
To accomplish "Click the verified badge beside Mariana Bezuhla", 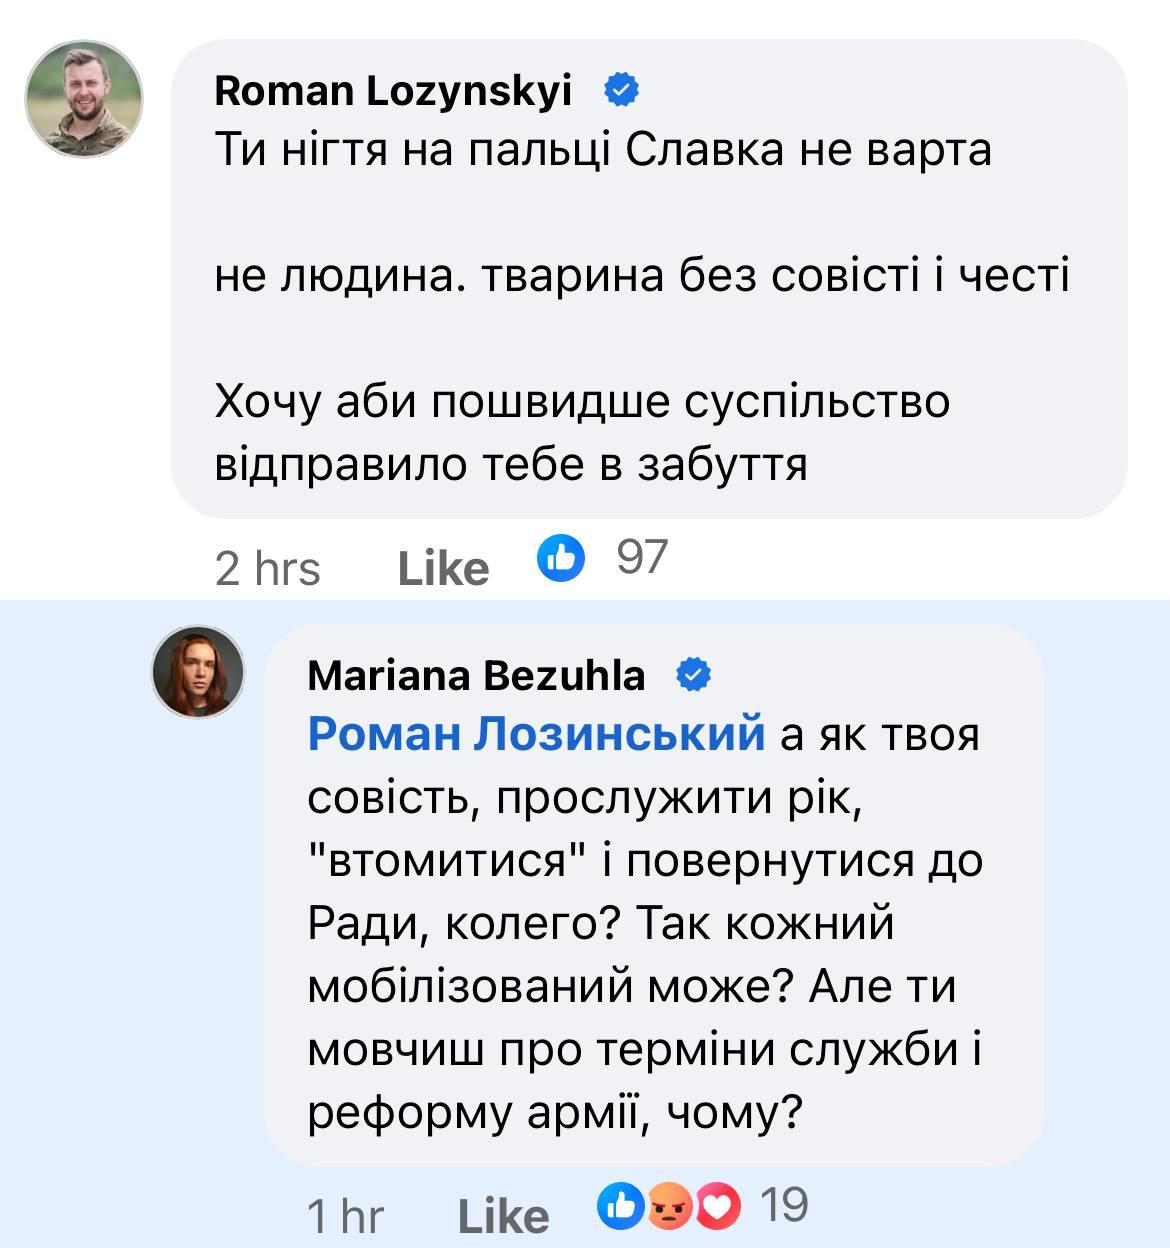I will (693, 676).
